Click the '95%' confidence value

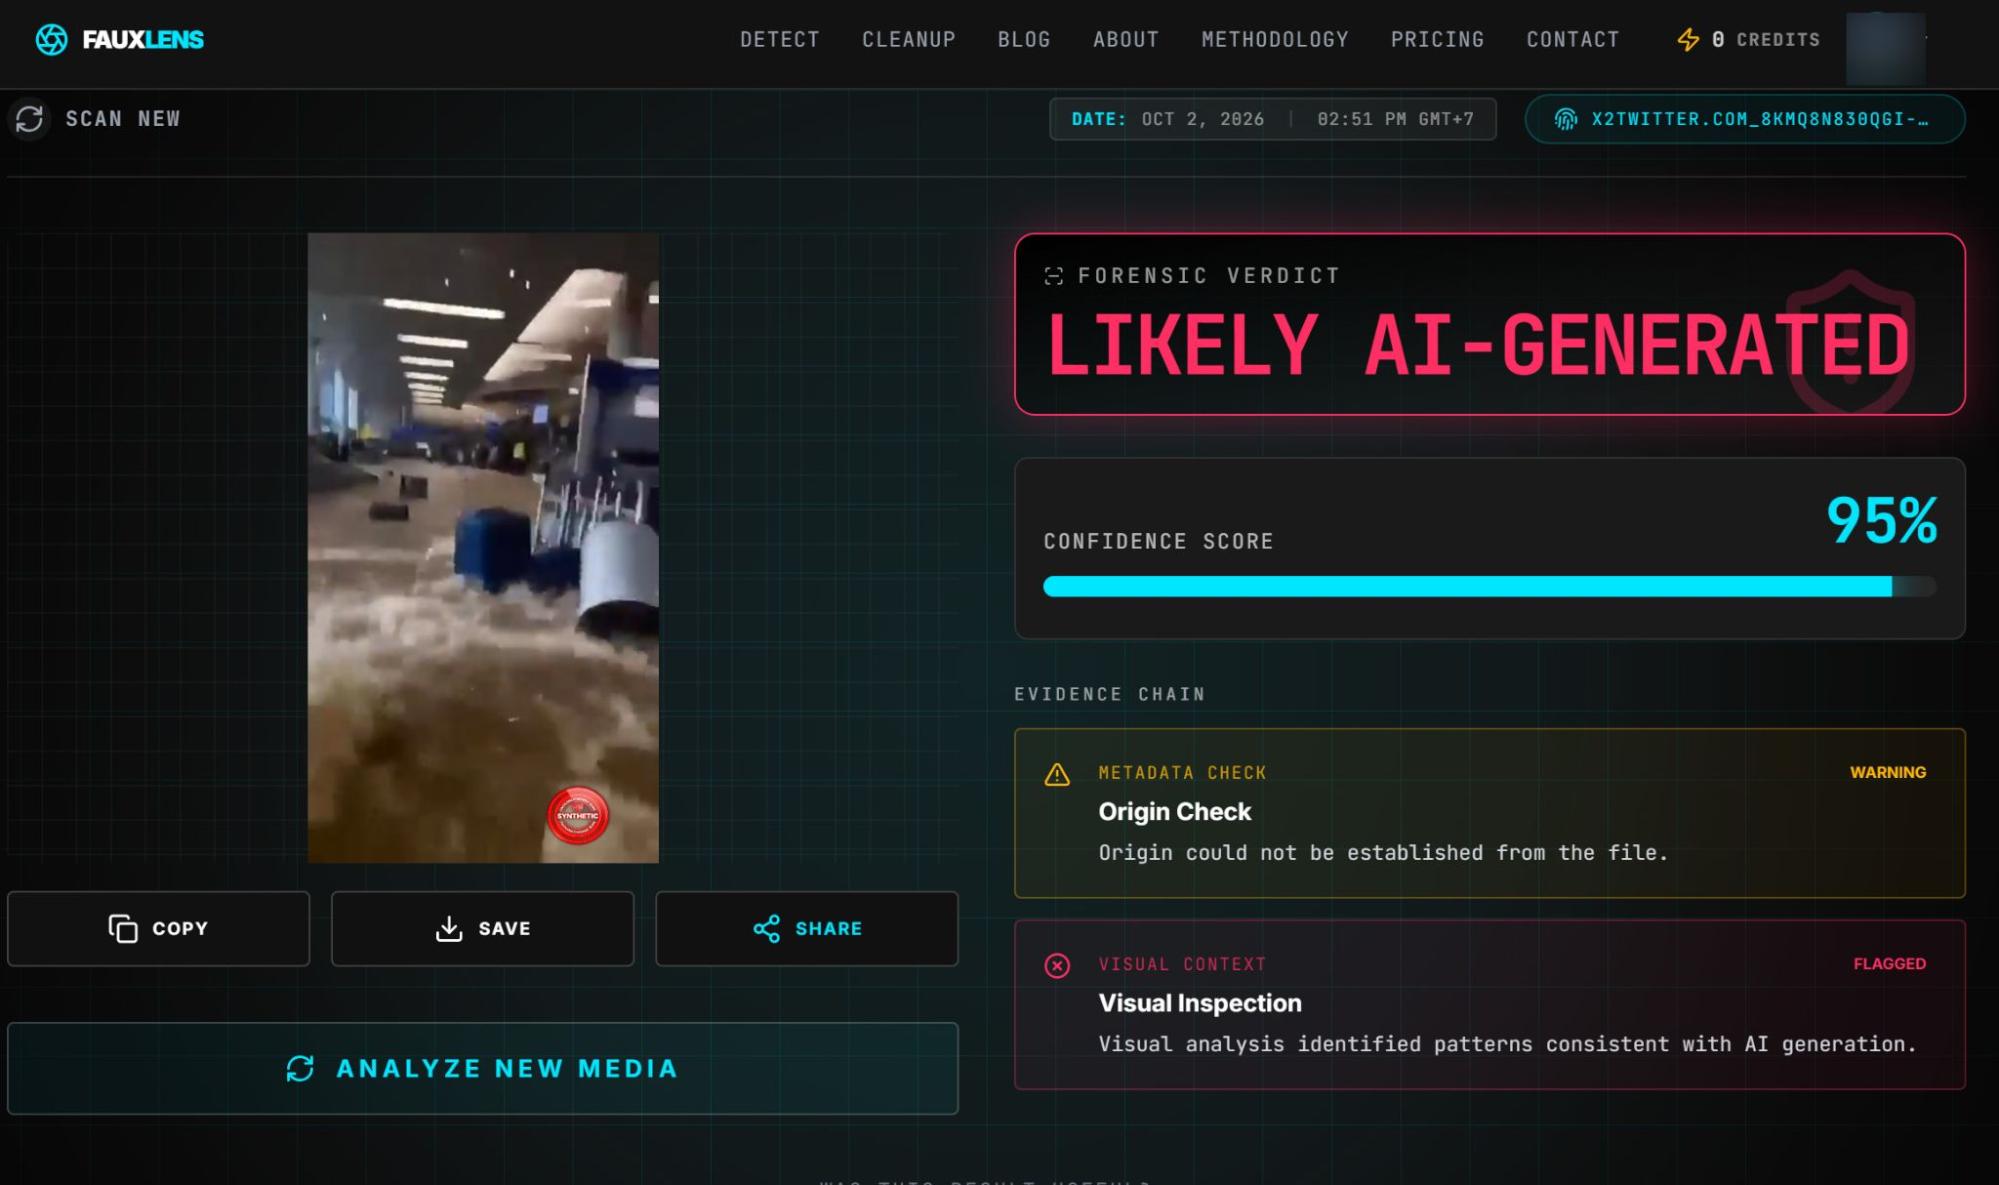tap(1882, 520)
